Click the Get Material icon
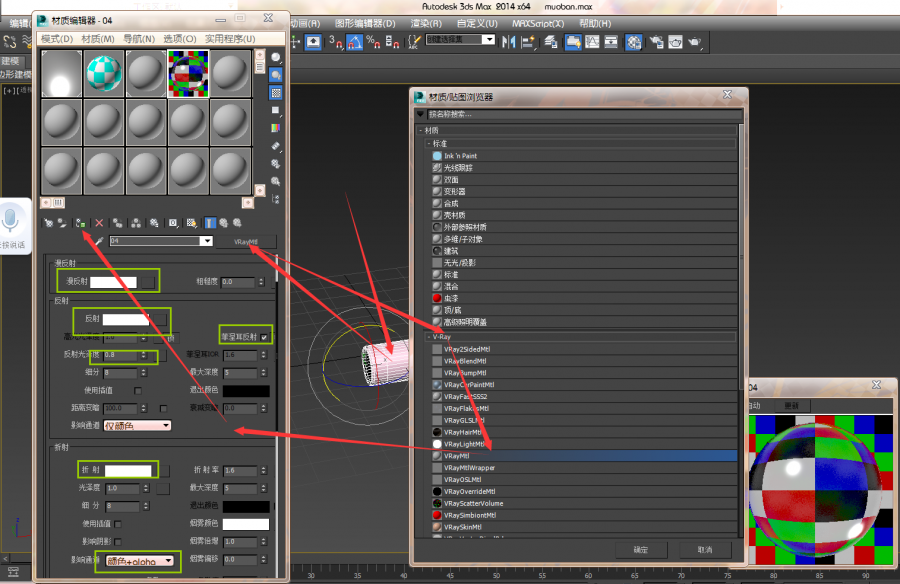 [x=48, y=222]
